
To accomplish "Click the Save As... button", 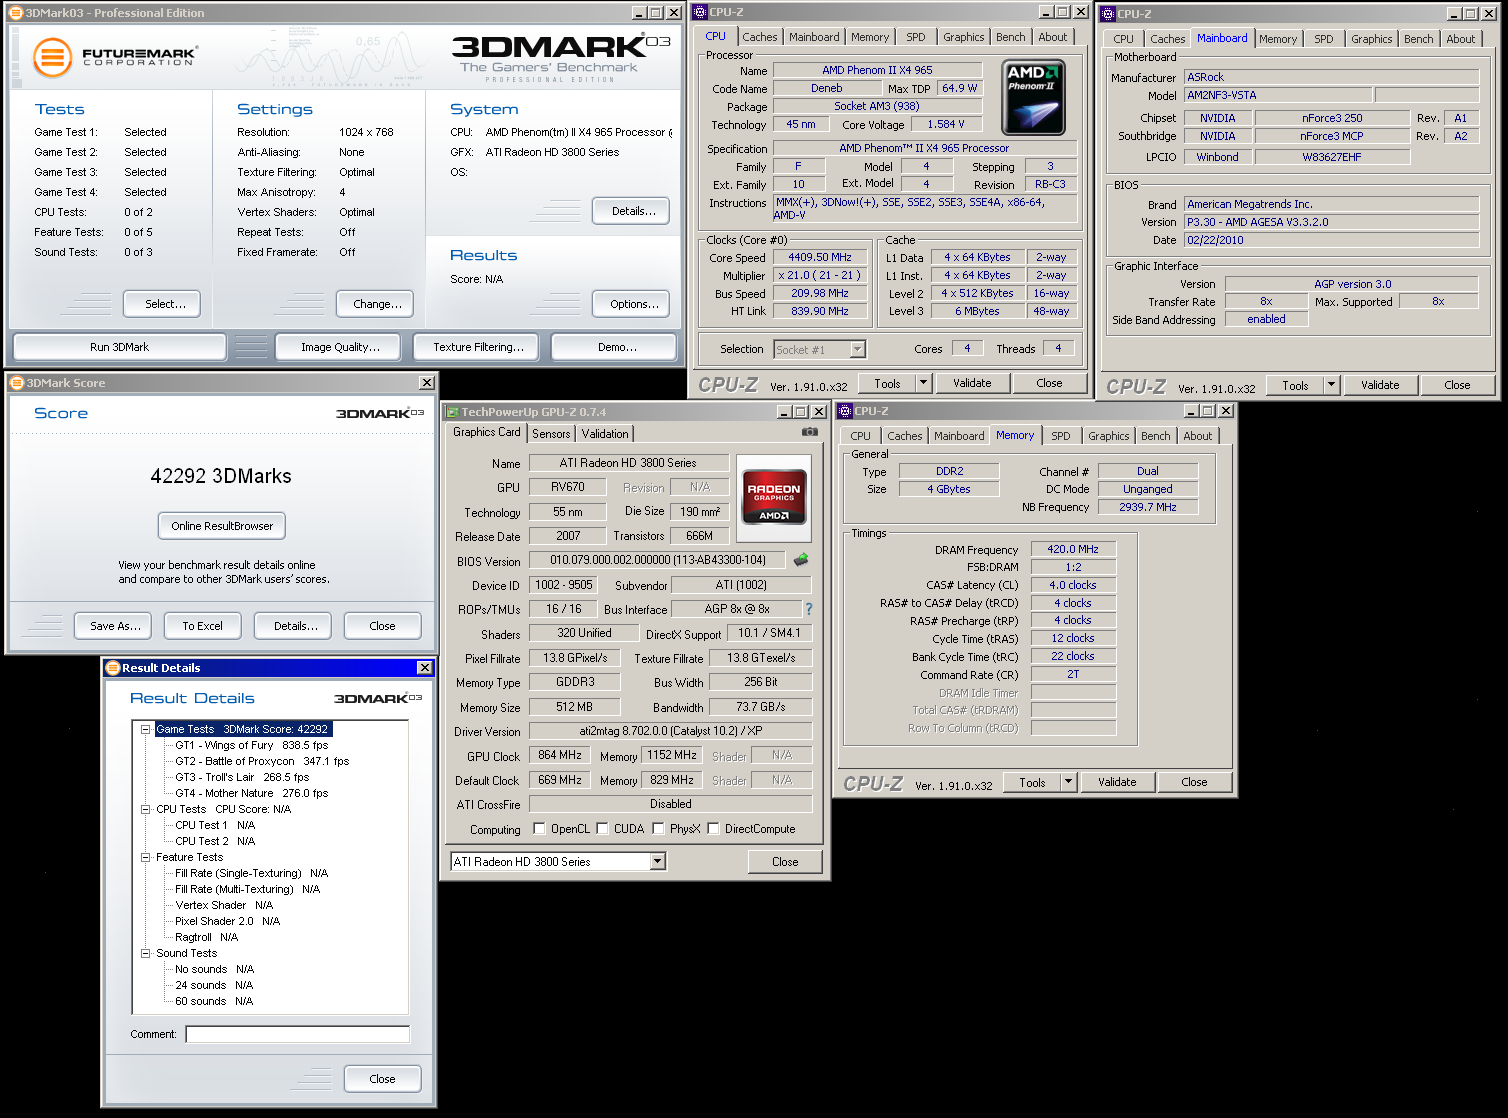I will (115, 626).
